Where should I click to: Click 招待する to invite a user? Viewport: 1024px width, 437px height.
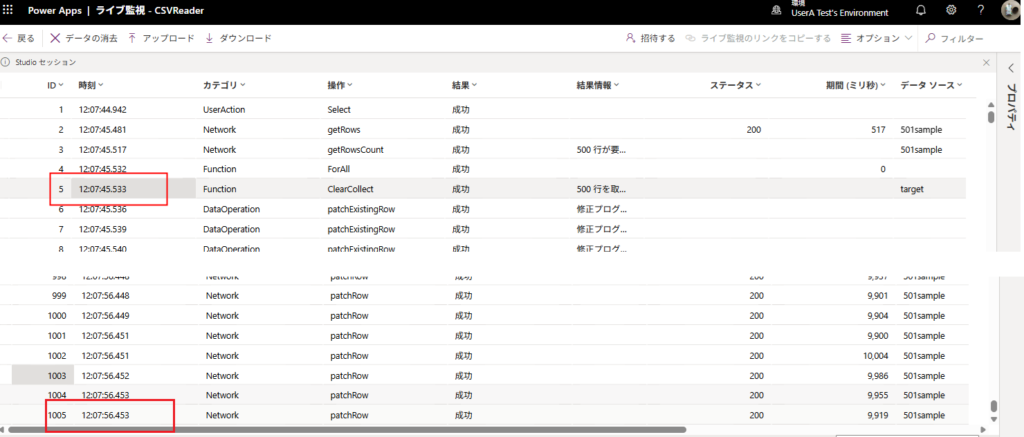click(x=650, y=38)
